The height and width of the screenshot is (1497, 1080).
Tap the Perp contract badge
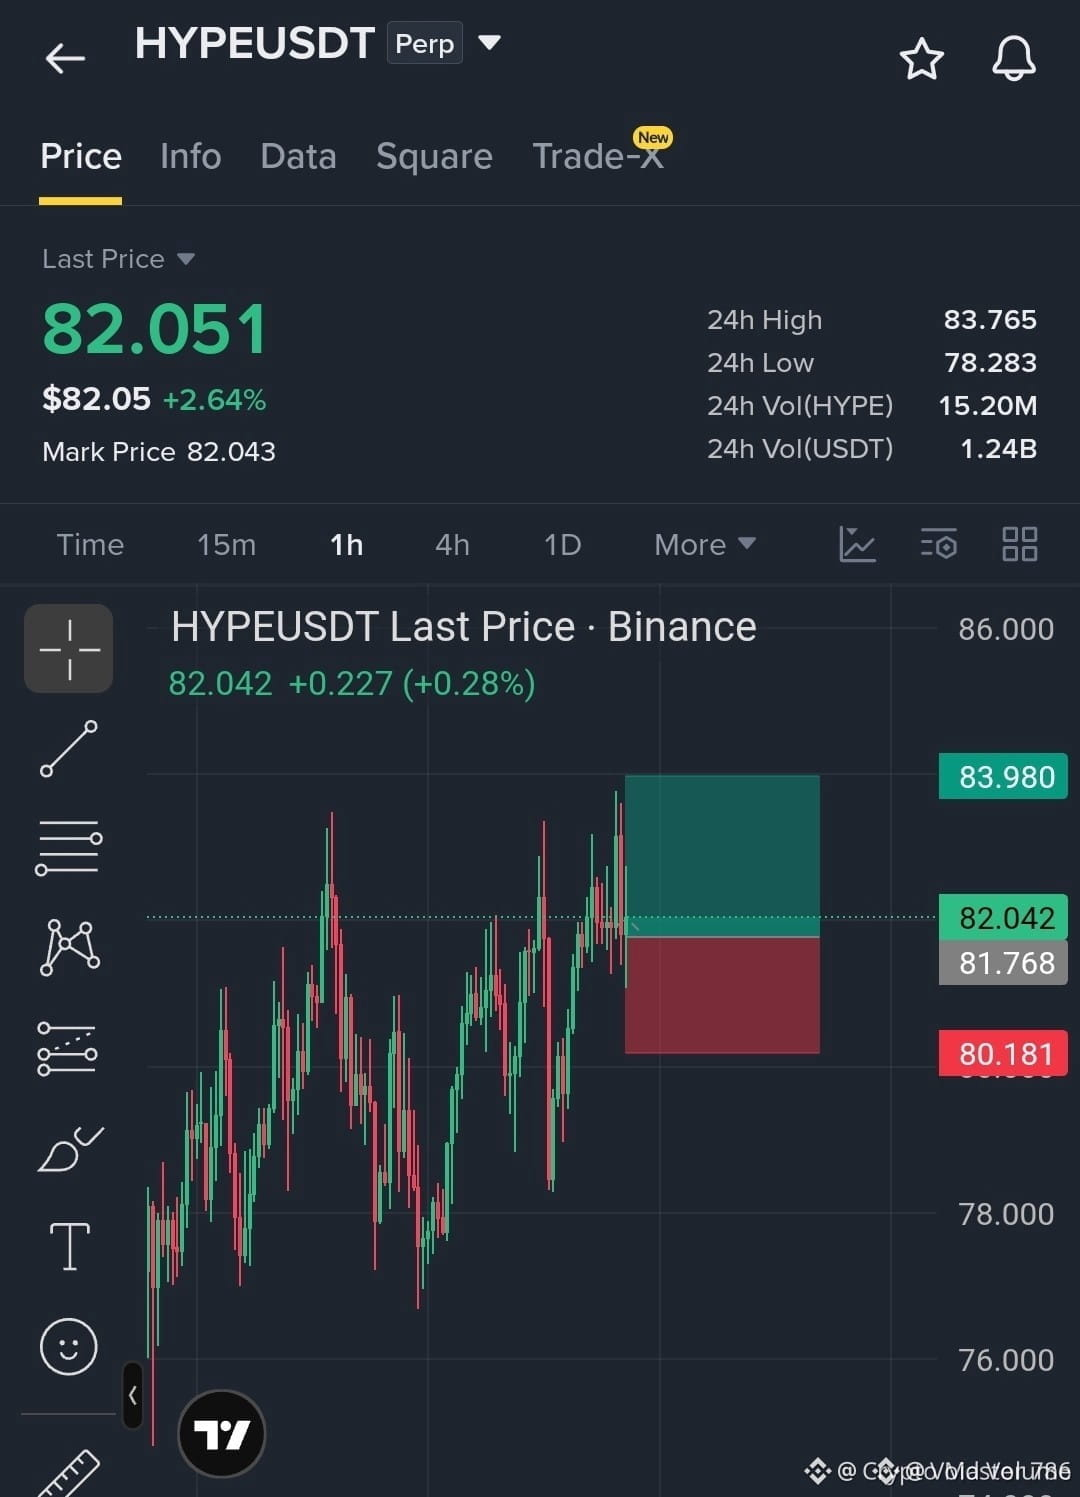(425, 43)
